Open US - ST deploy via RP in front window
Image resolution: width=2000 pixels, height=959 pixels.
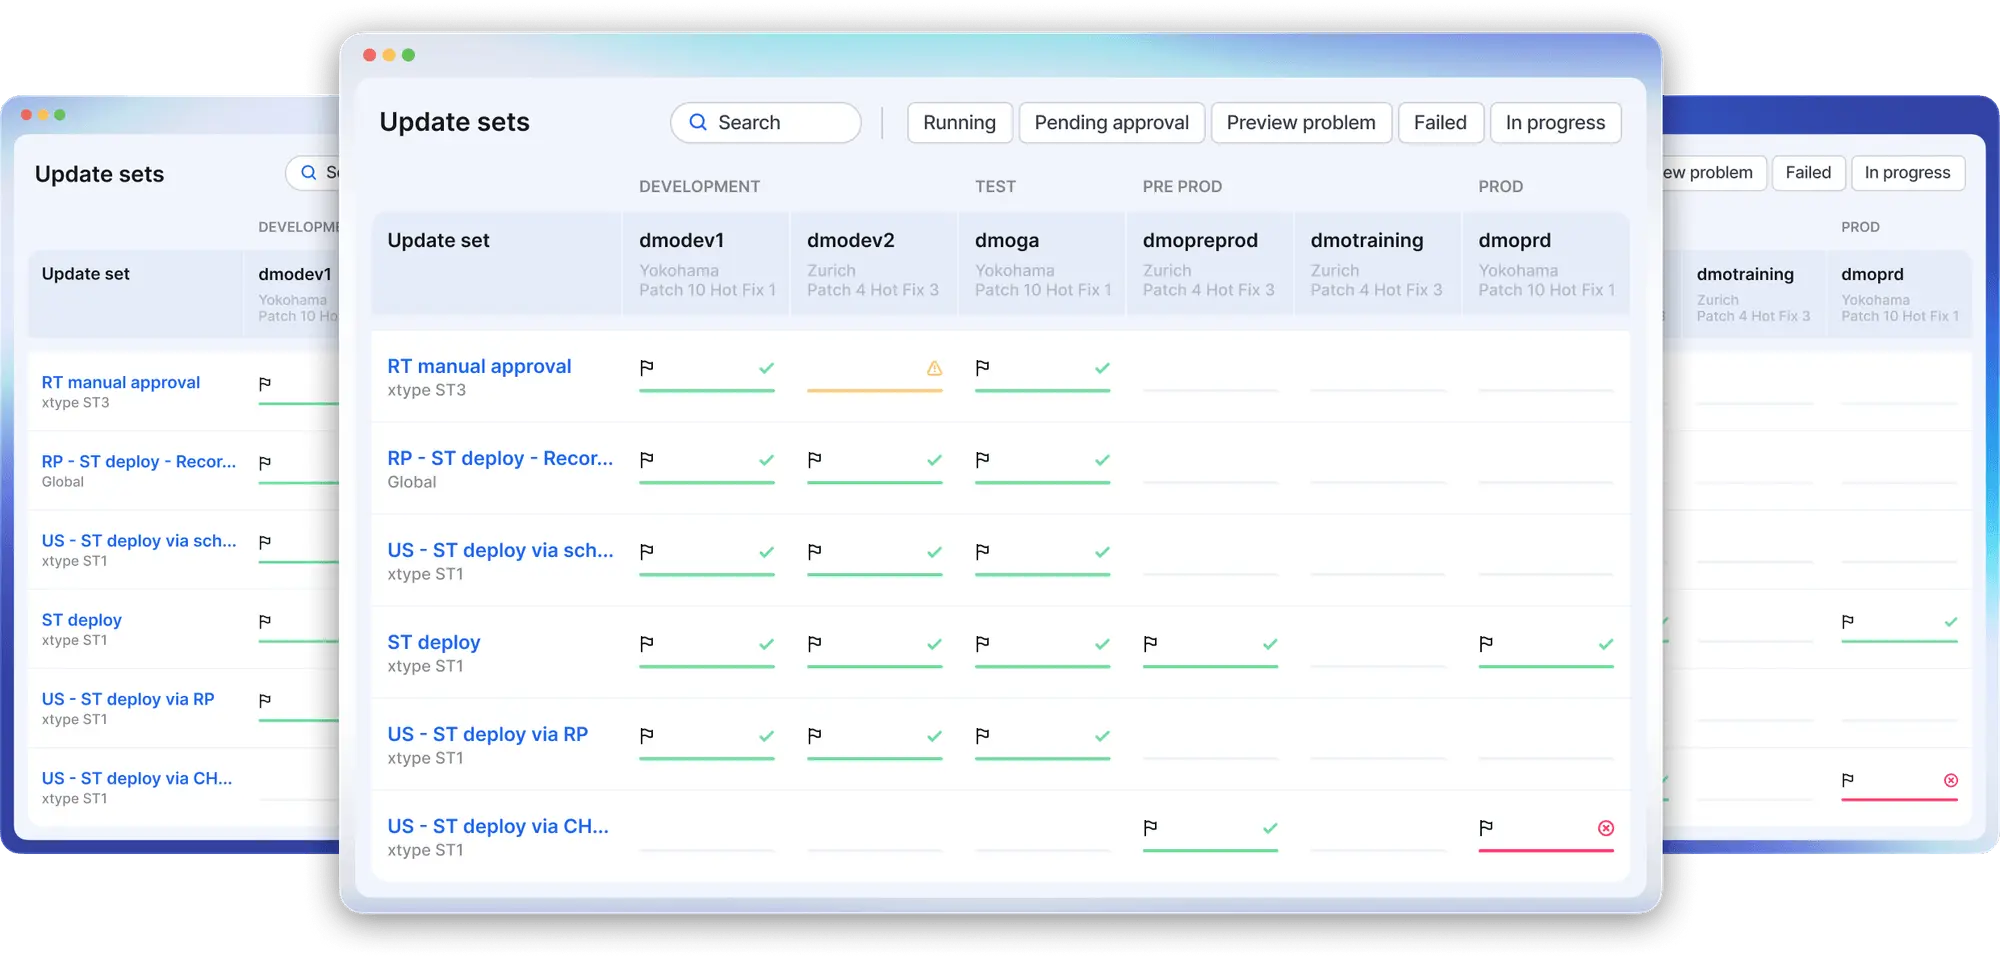488,735
